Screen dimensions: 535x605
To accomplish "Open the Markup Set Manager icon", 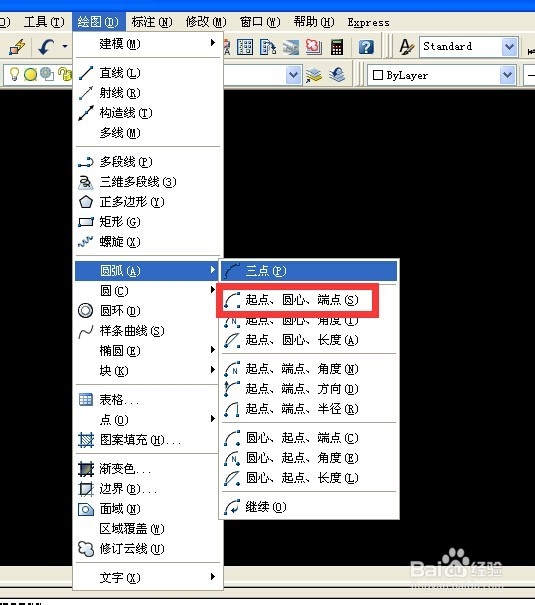I will pos(314,47).
